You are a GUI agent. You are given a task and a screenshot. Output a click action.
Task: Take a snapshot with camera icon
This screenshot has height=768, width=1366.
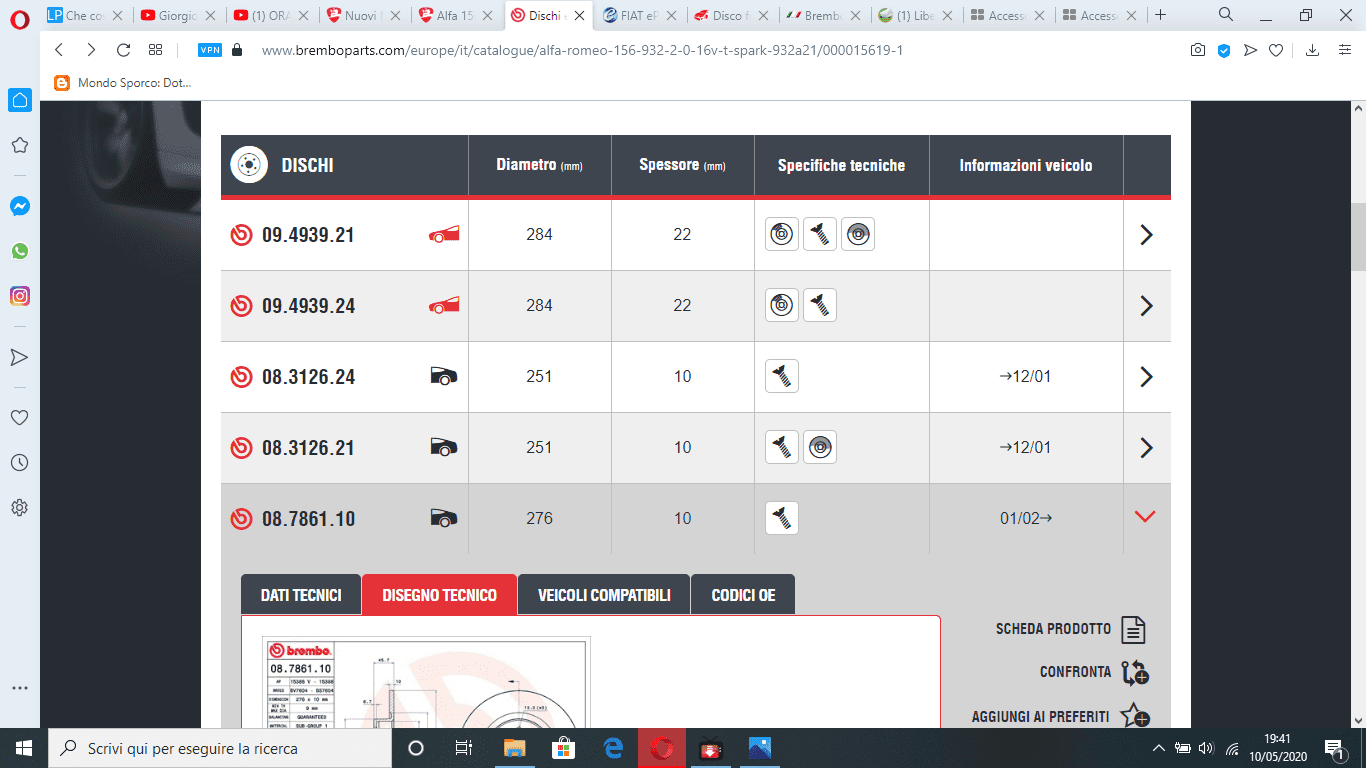[1198, 50]
